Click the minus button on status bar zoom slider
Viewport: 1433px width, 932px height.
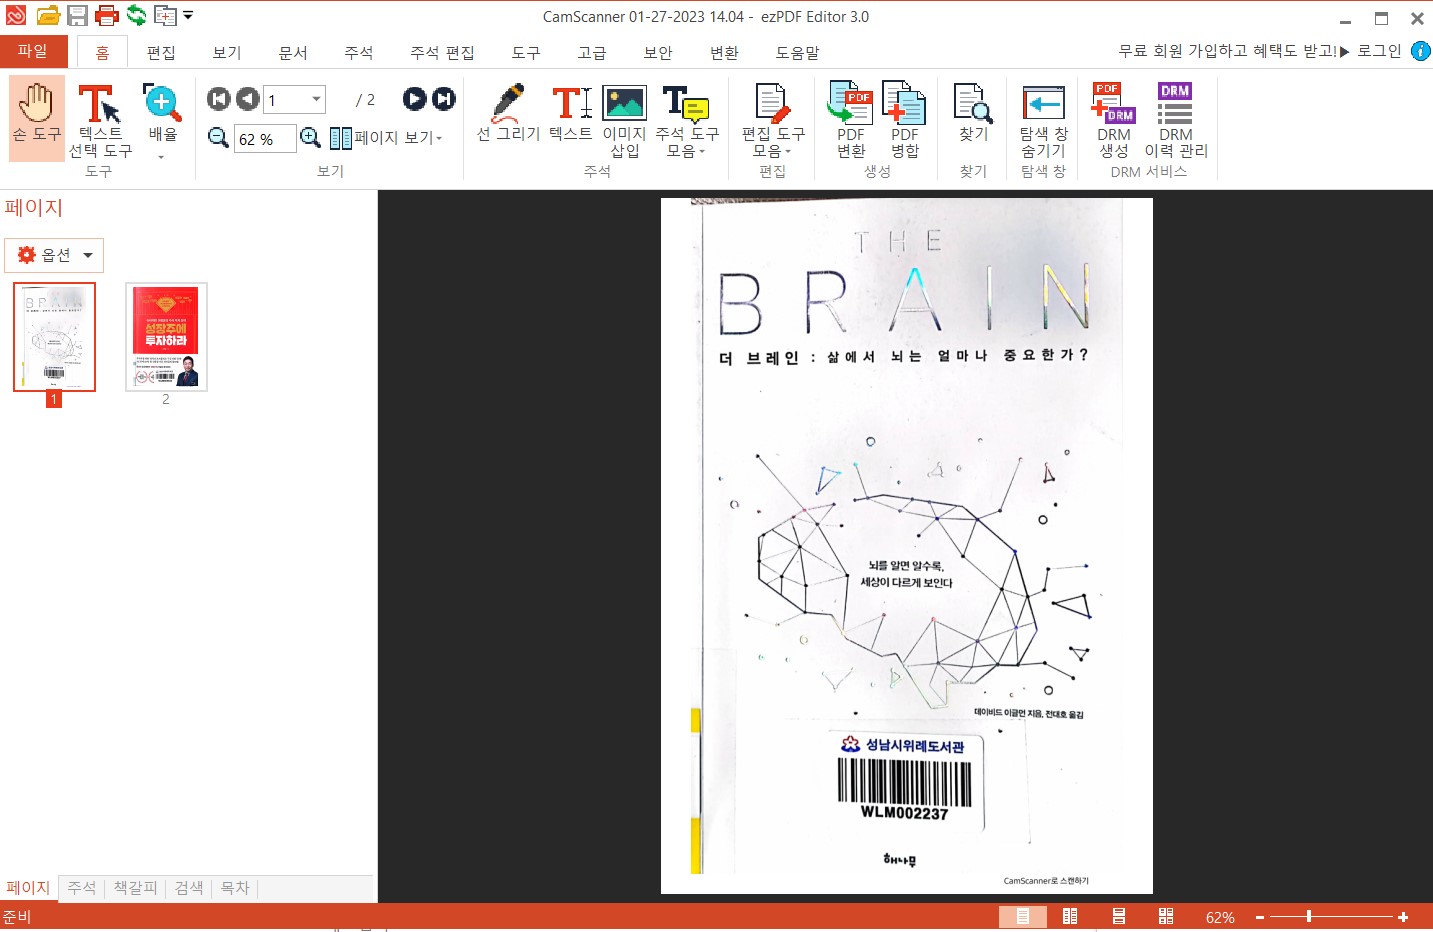(x=1260, y=917)
